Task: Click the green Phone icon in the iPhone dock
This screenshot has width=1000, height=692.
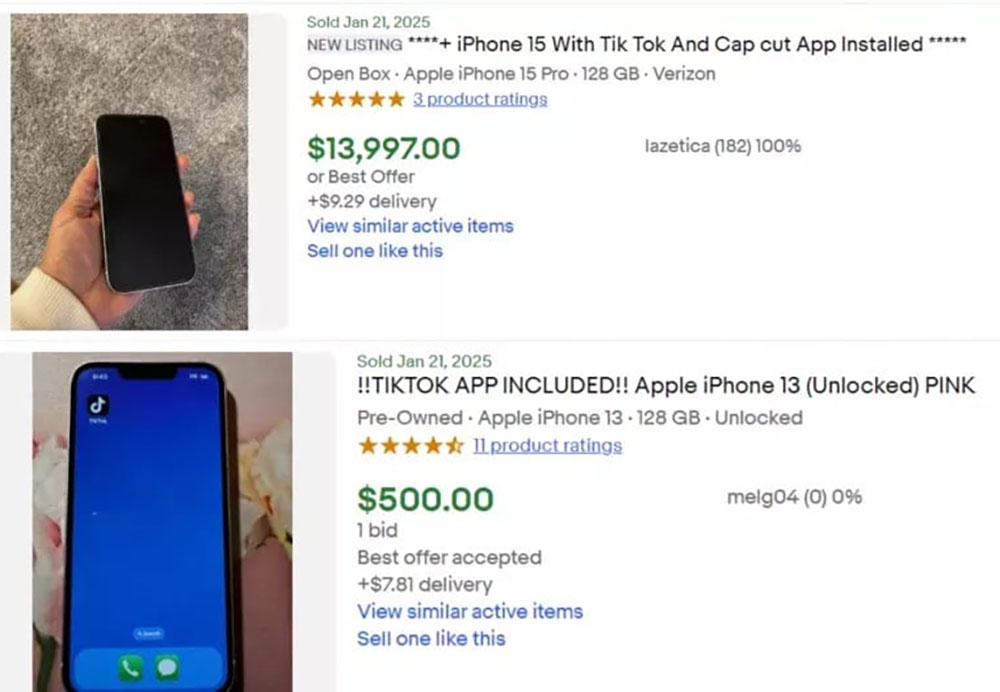Action: (x=131, y=667)
